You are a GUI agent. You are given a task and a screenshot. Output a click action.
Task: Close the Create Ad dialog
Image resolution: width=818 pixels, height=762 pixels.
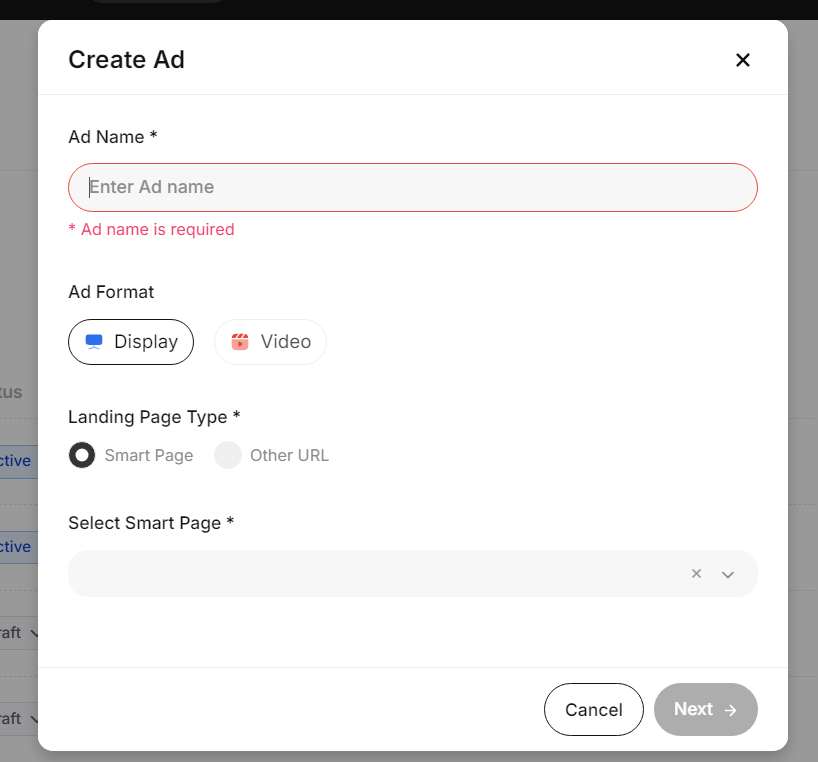(742, 60)
